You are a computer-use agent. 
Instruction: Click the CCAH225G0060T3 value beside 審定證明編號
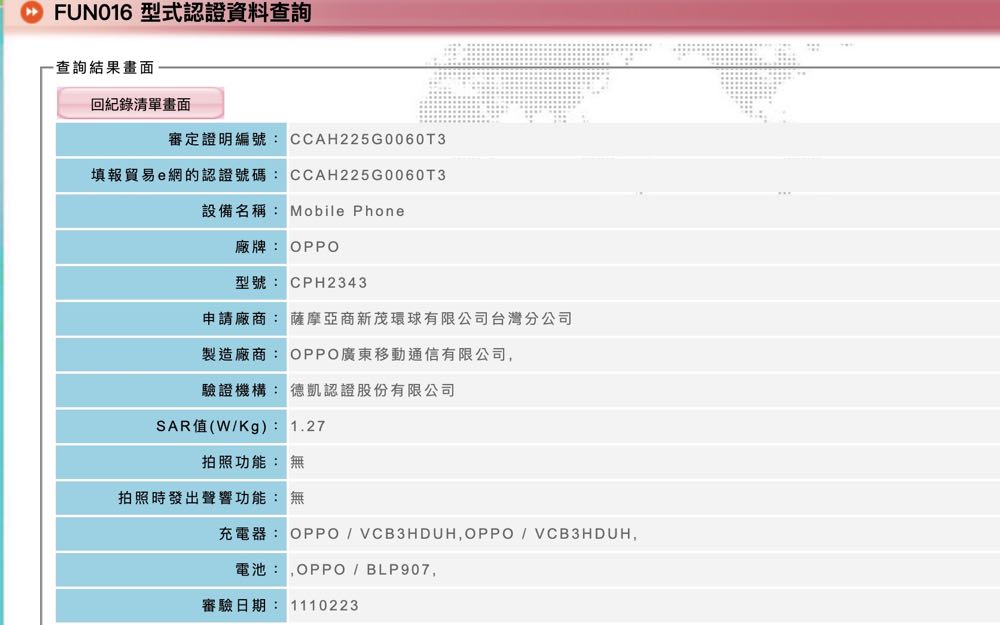368,140
